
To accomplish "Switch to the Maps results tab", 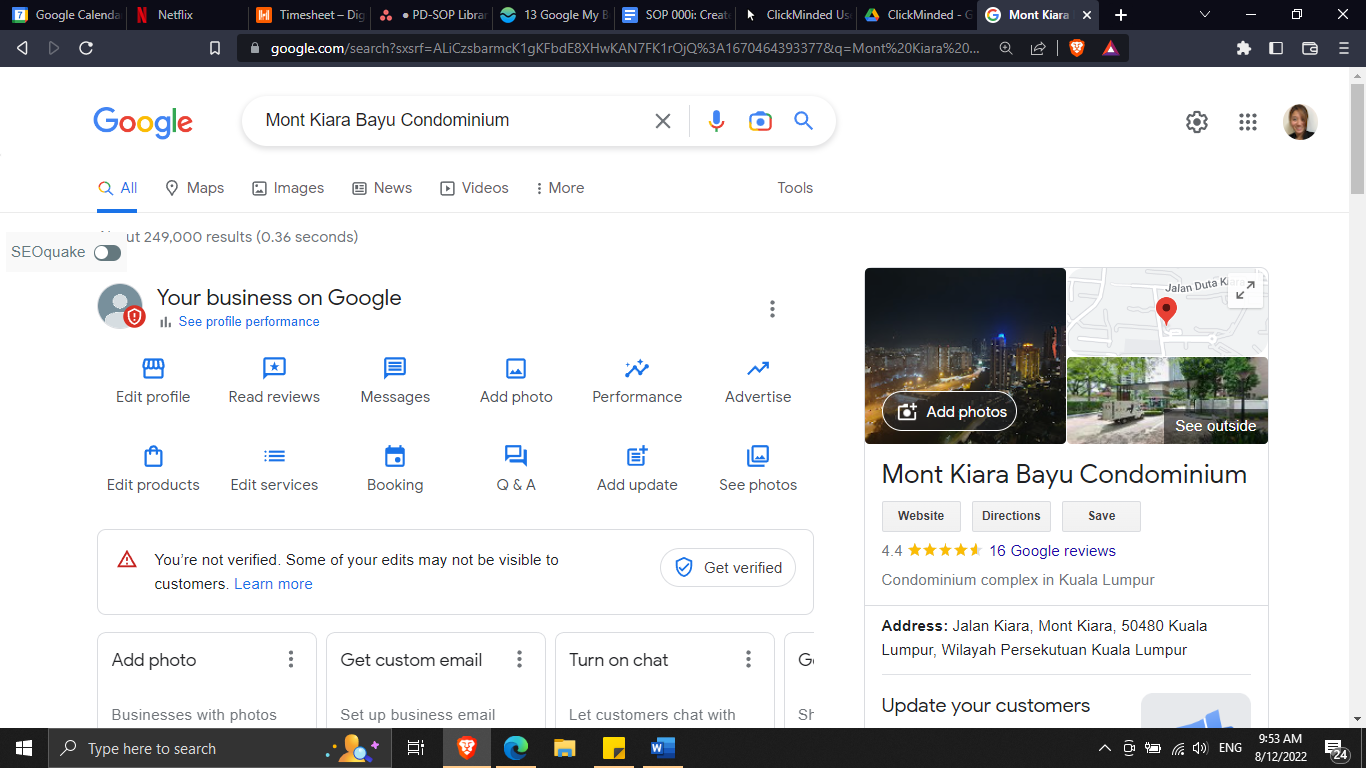I will pyautogui.click(x=194, y=188).
